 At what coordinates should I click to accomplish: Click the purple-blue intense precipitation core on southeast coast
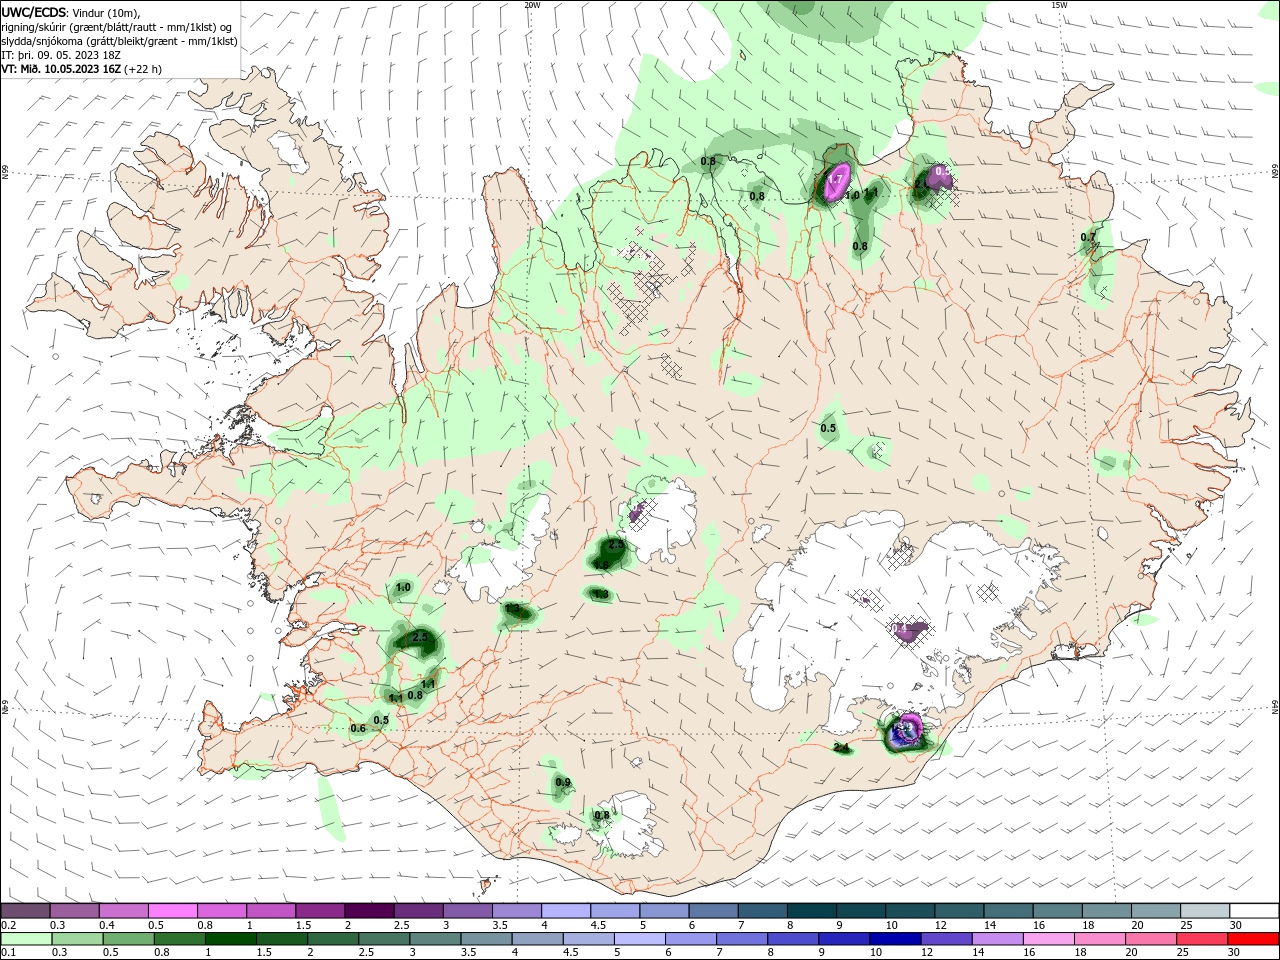[x=908, y=730]
